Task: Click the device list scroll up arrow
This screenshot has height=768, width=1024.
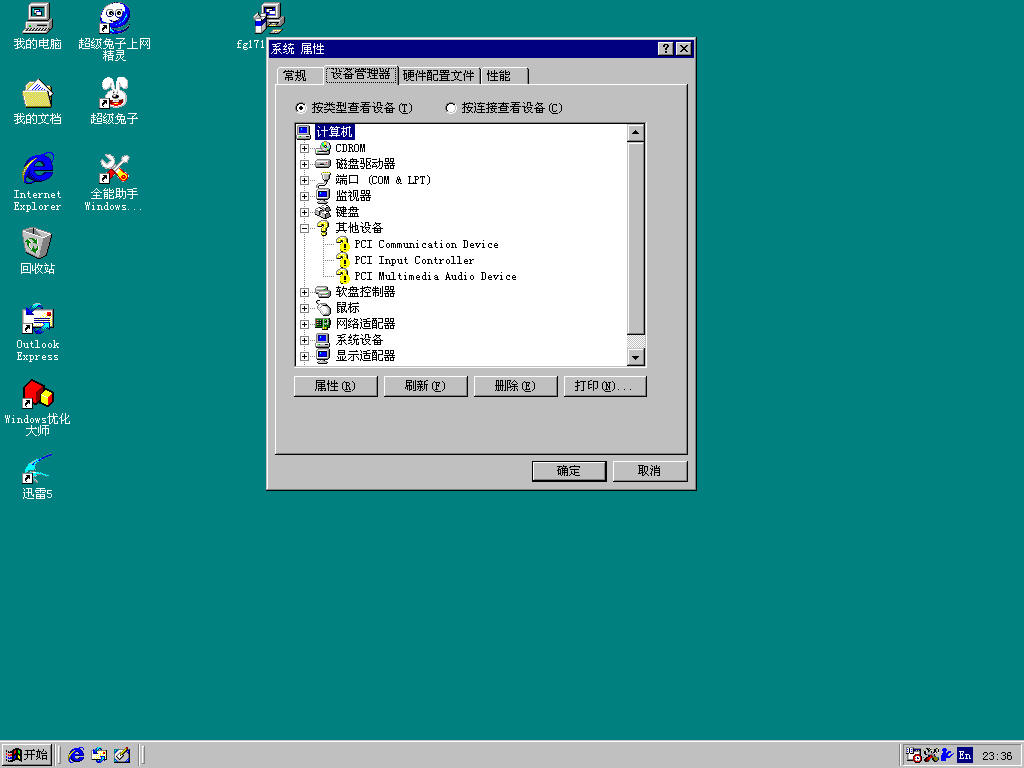Action: click(635, 133)
